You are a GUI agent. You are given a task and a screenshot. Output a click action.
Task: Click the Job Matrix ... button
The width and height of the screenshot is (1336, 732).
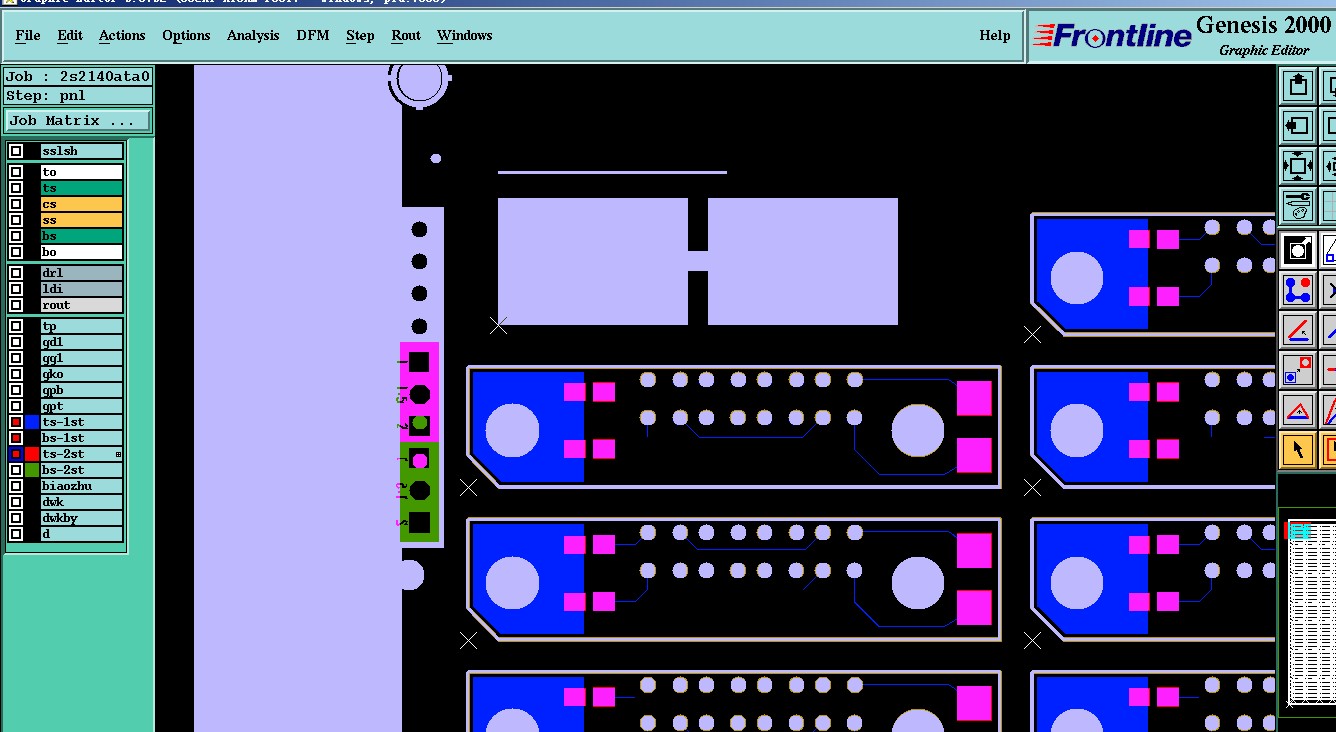(x=78, y=121)
